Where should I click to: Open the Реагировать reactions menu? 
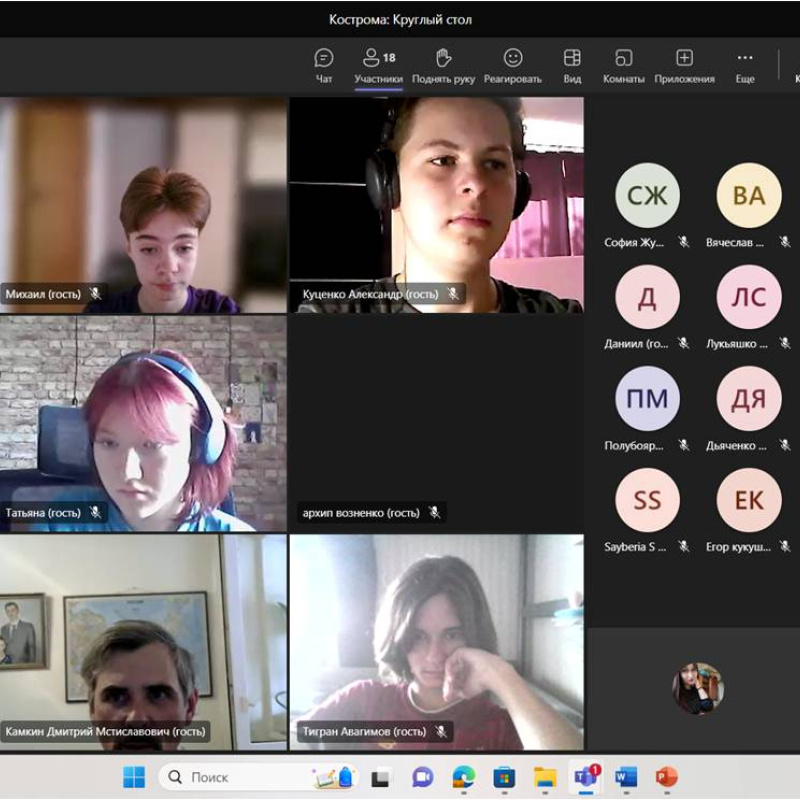(512, 65)
